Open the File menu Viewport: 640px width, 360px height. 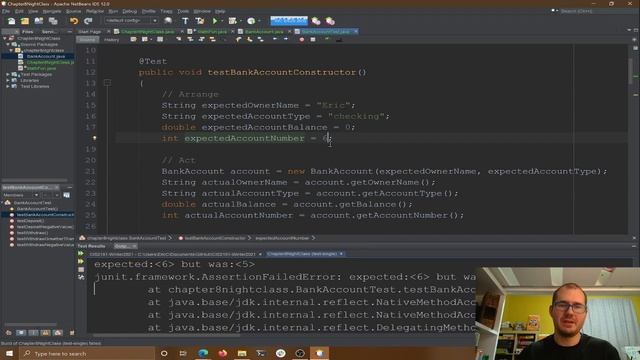coord(6,11)
